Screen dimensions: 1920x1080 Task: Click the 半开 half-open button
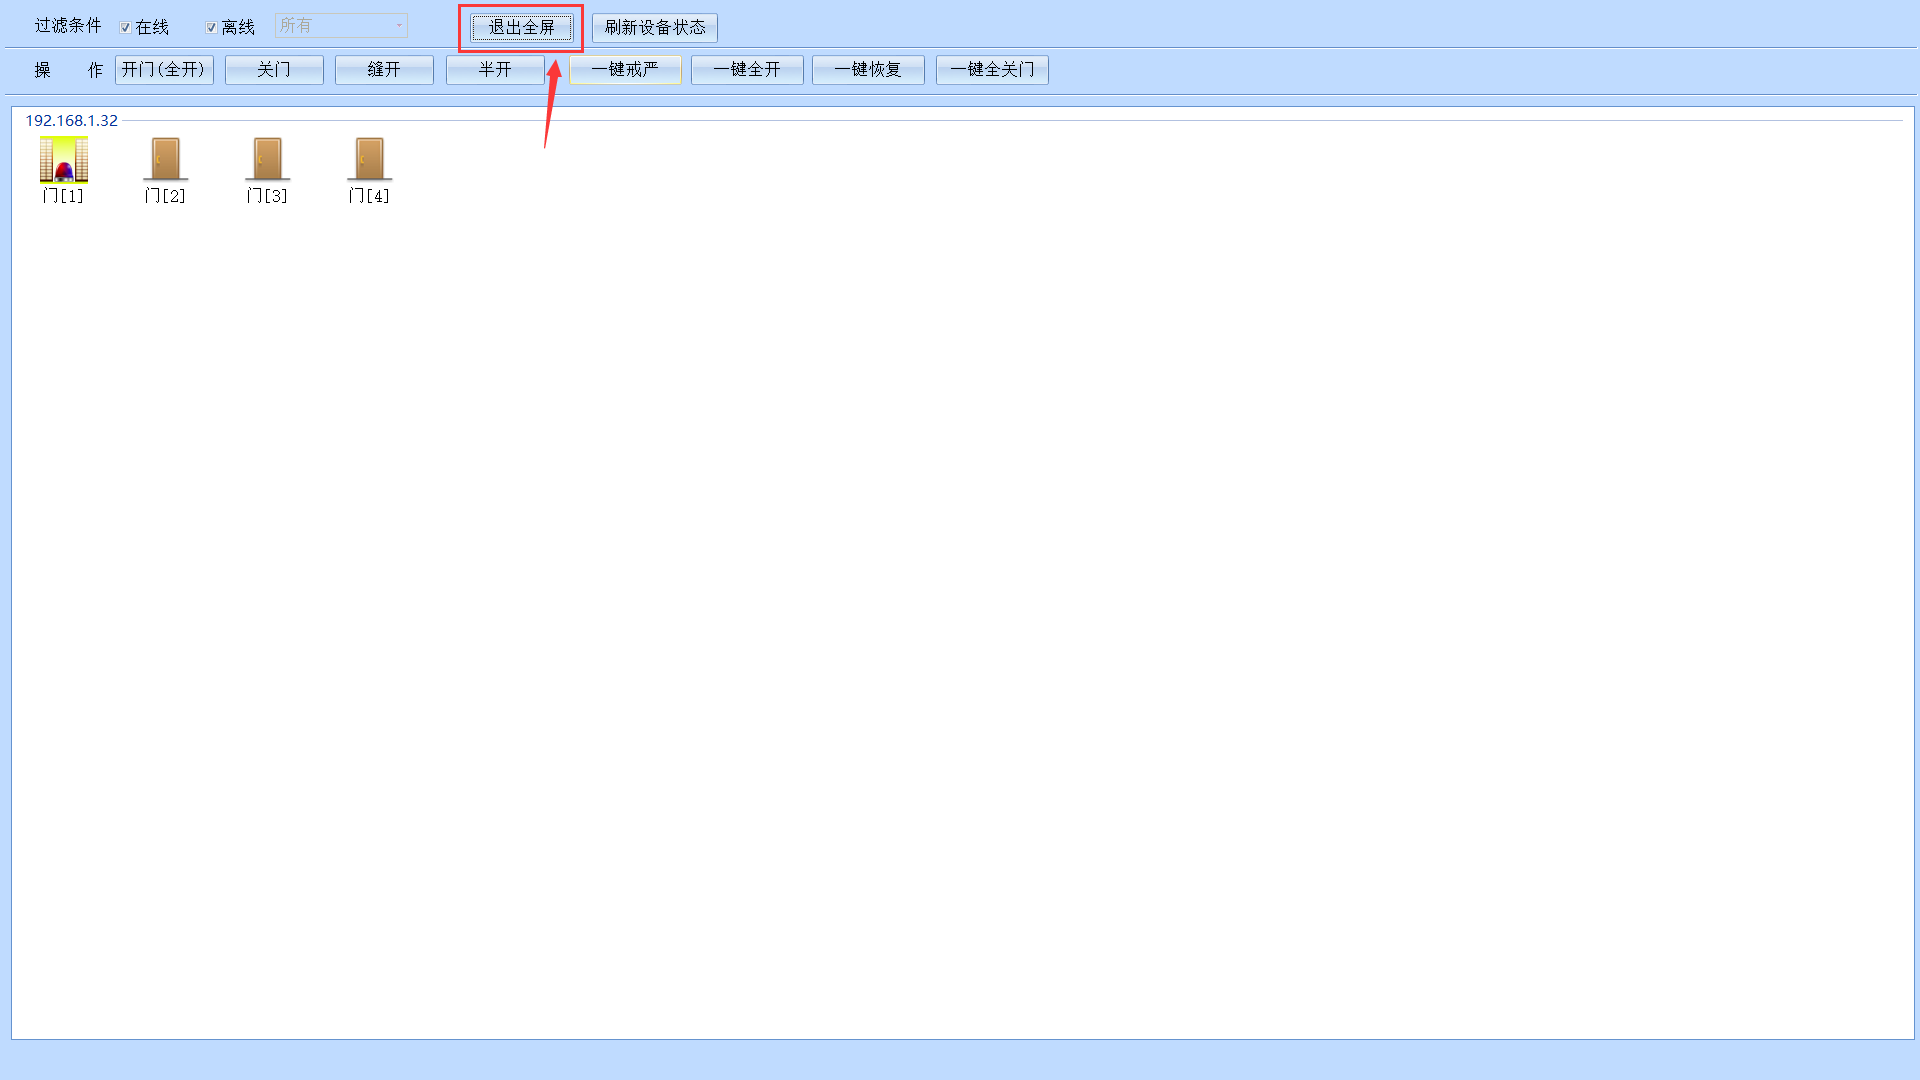click(495, 70)
